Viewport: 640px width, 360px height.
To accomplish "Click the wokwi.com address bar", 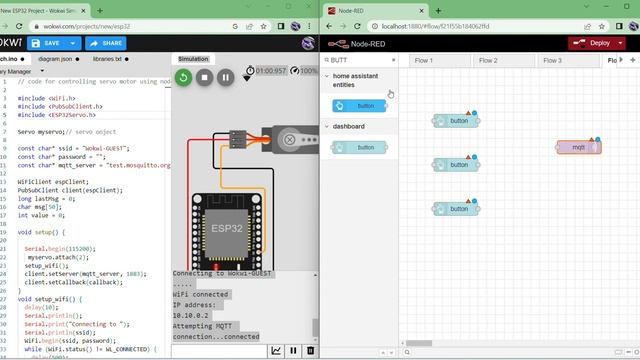I will click(x=135, y=27).
